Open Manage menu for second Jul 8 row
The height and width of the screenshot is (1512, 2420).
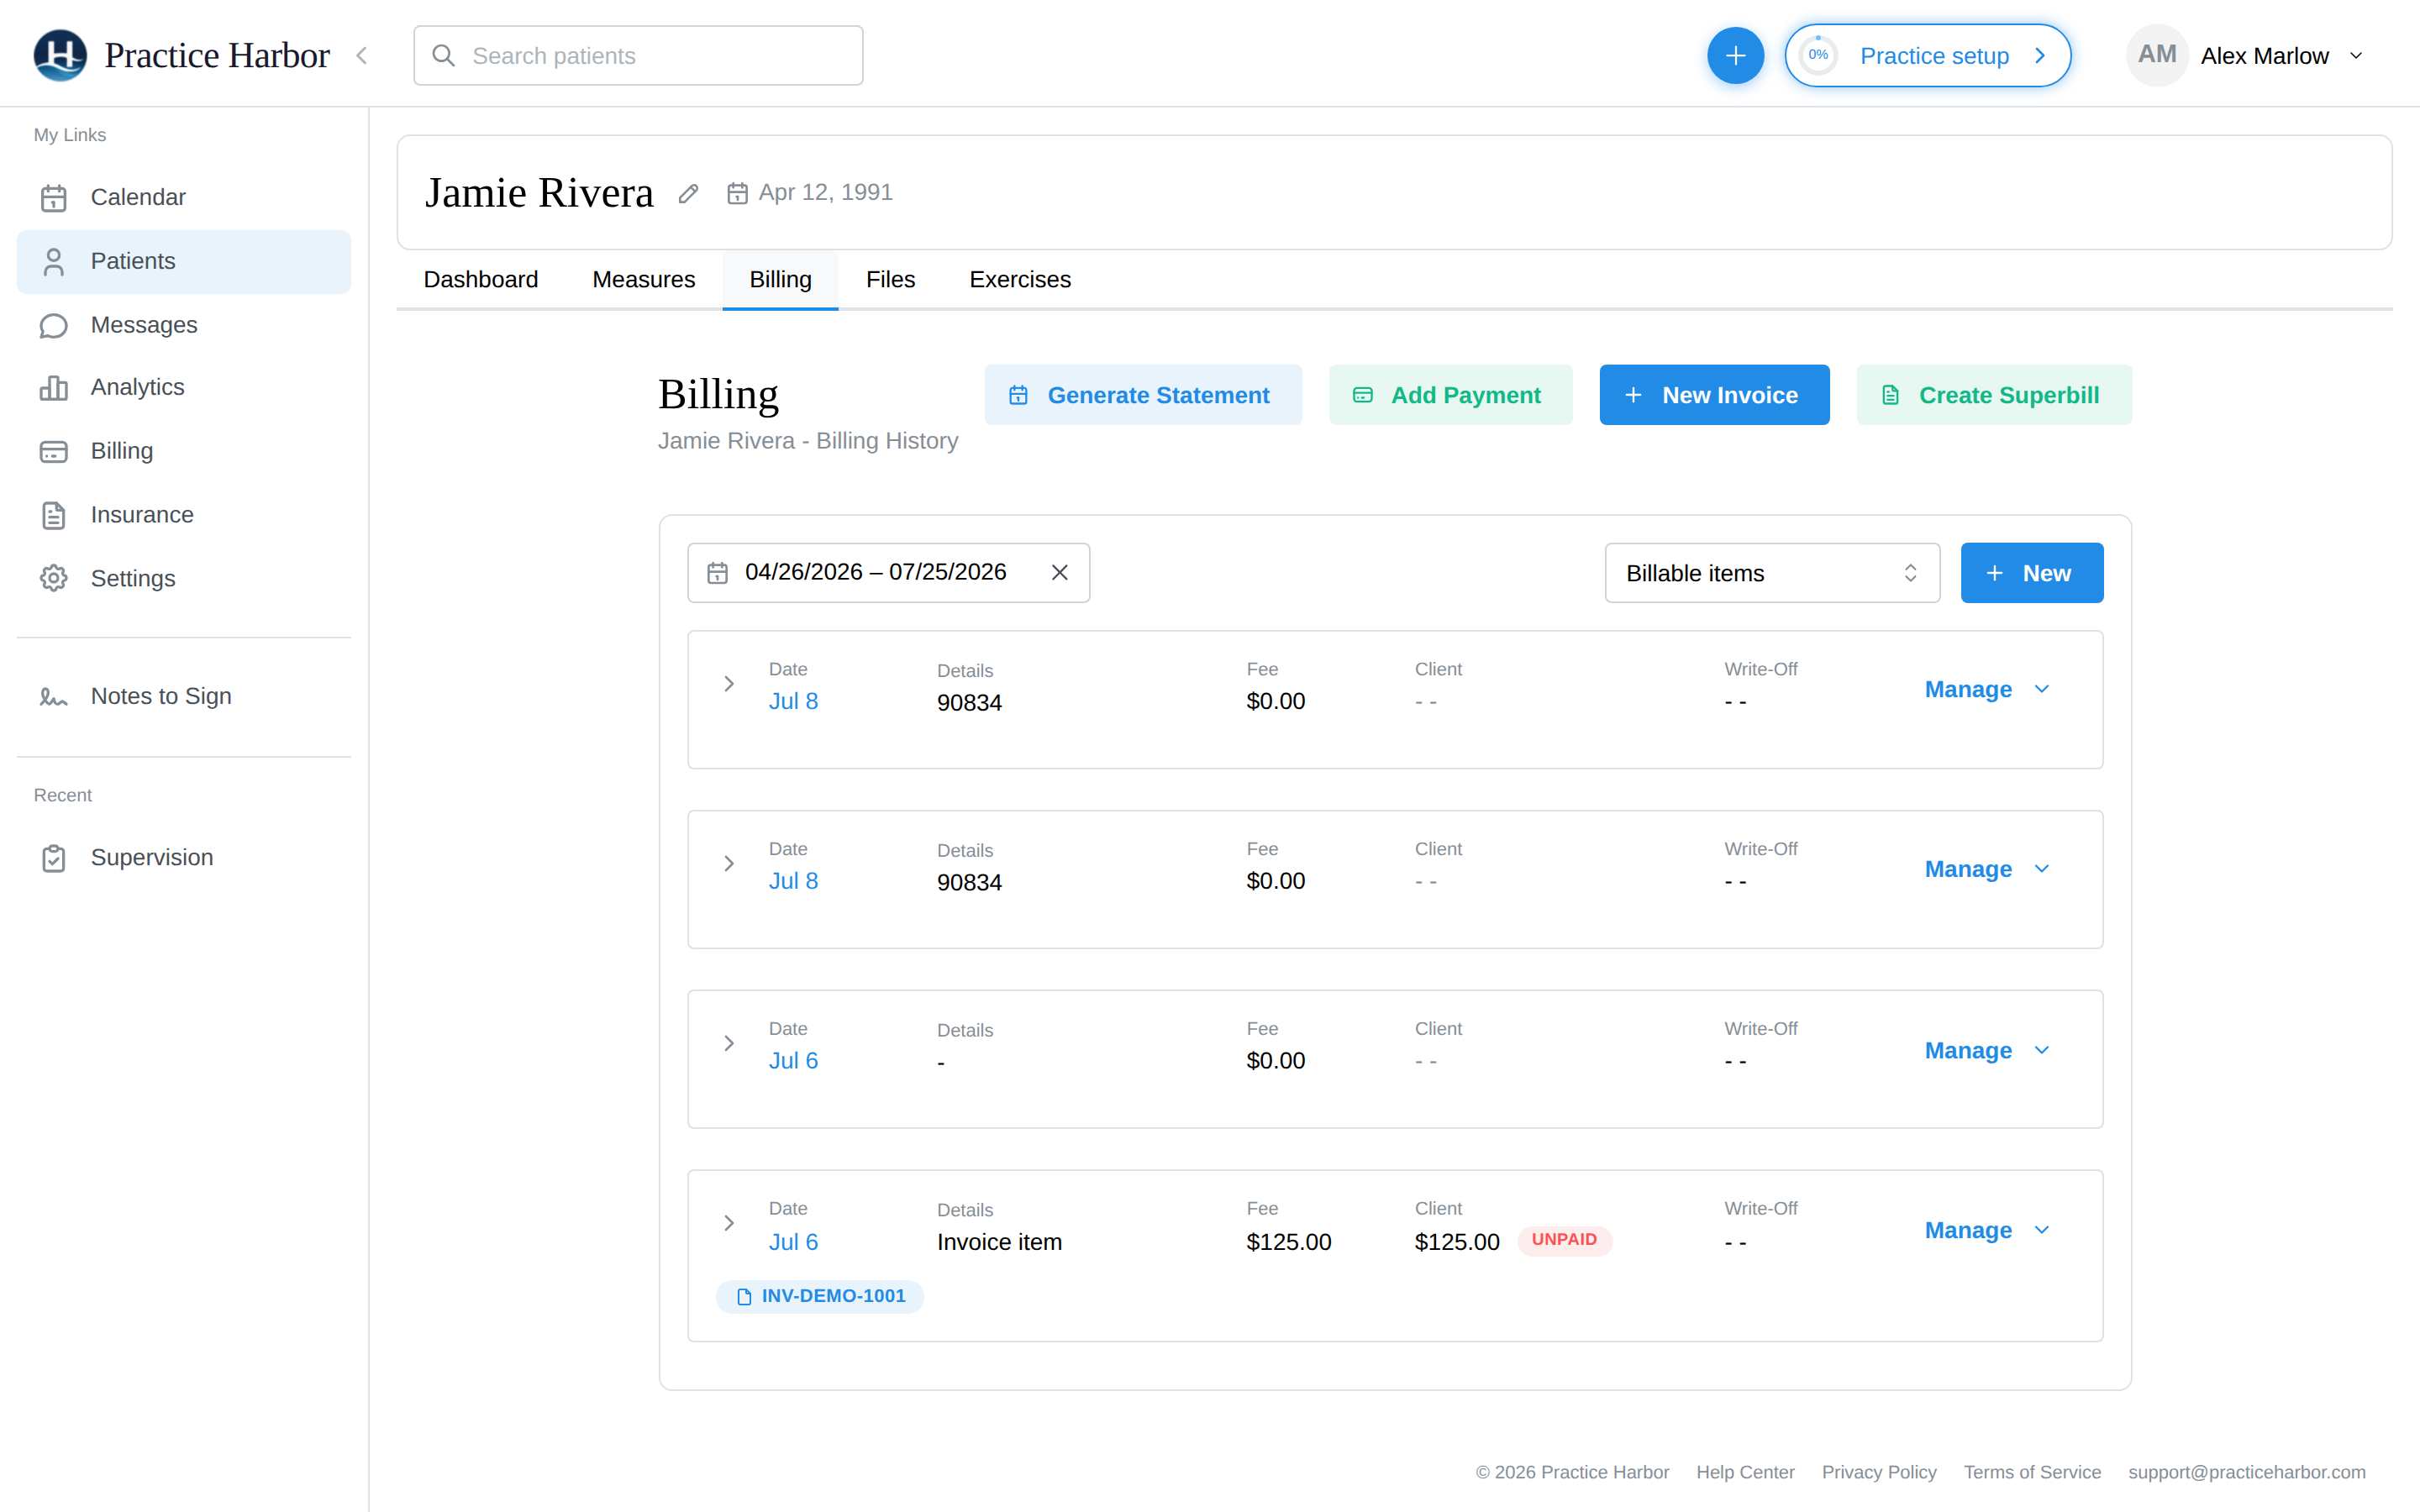click(x=1987, y=869)
